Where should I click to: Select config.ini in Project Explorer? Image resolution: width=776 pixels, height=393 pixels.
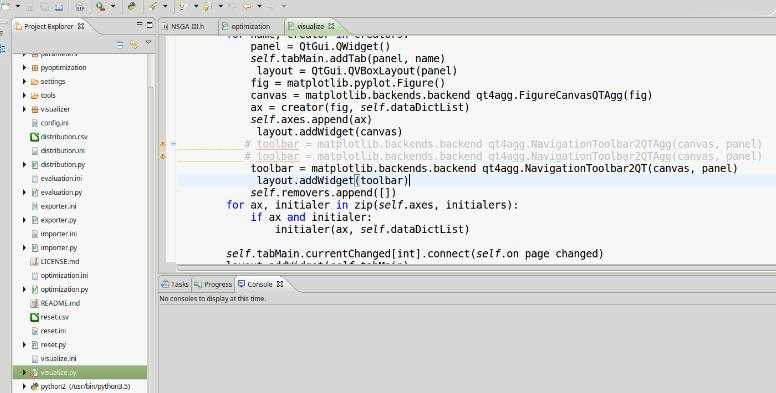(54, 123)
